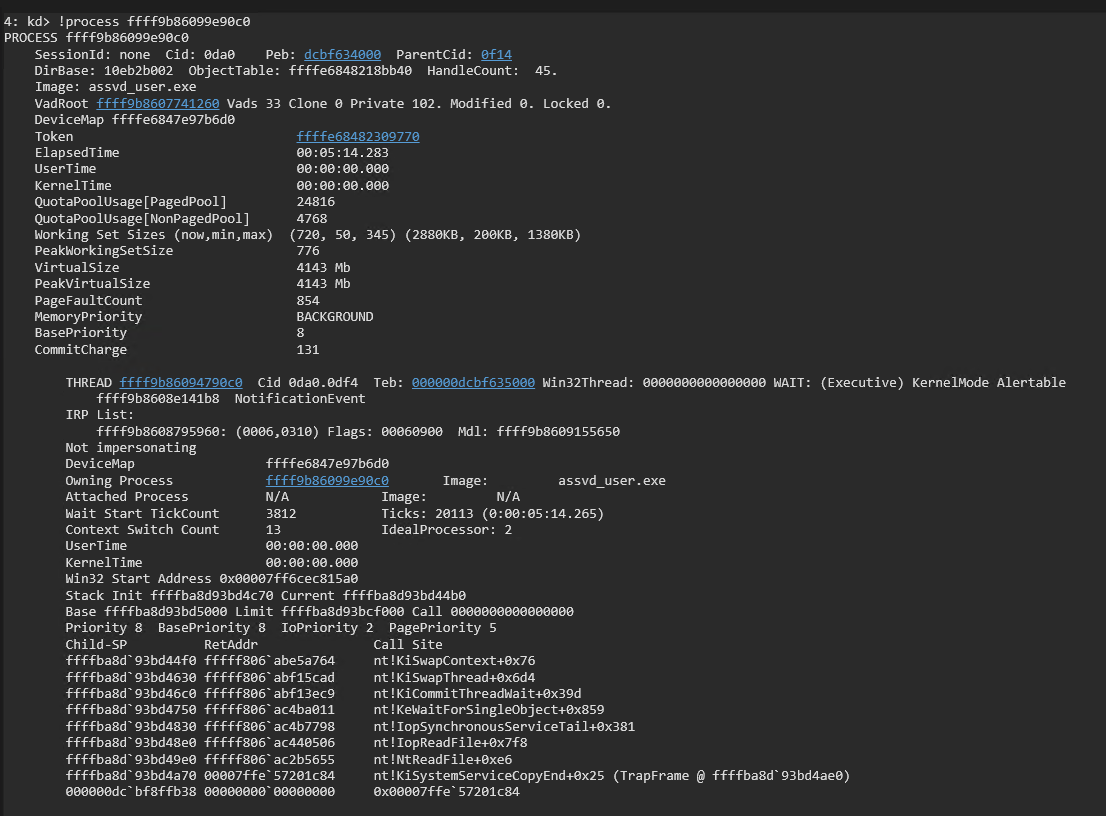
Task: Follow the Teb 000000dcbf635000 link
Action: click(x=472, y=382)
